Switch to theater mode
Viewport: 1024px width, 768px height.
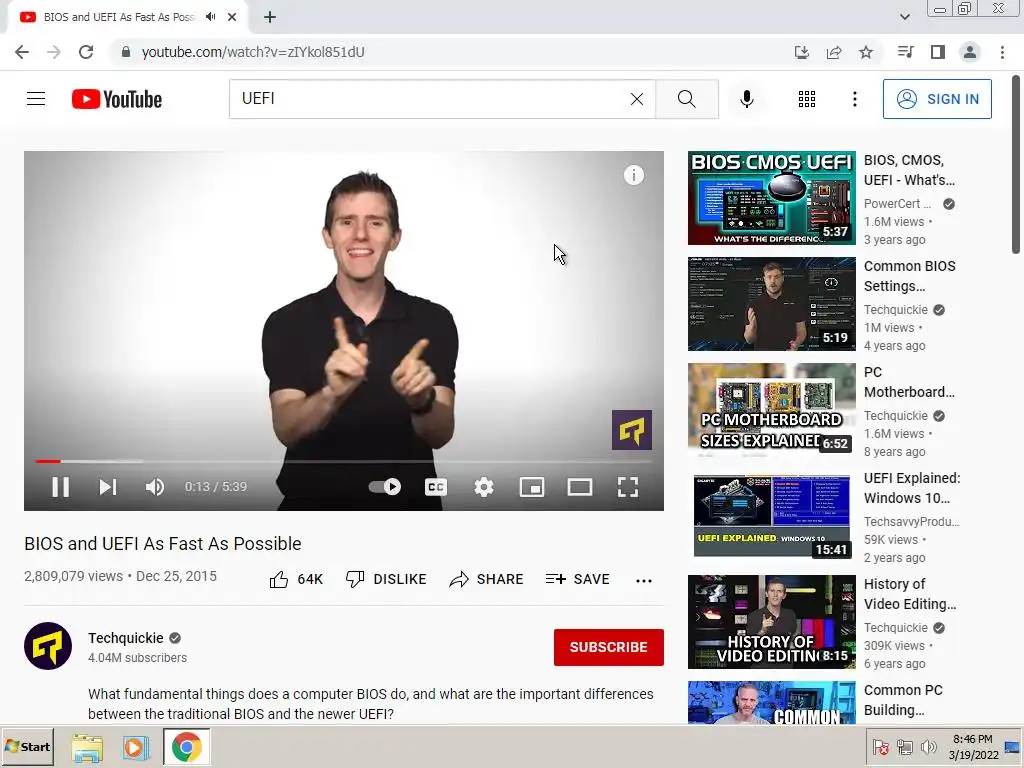(580, 487)
